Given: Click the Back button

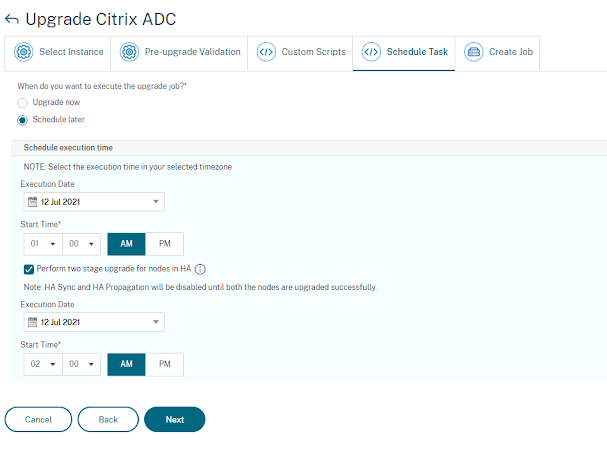Looking at the screenshot, I should tap(108, 419).
